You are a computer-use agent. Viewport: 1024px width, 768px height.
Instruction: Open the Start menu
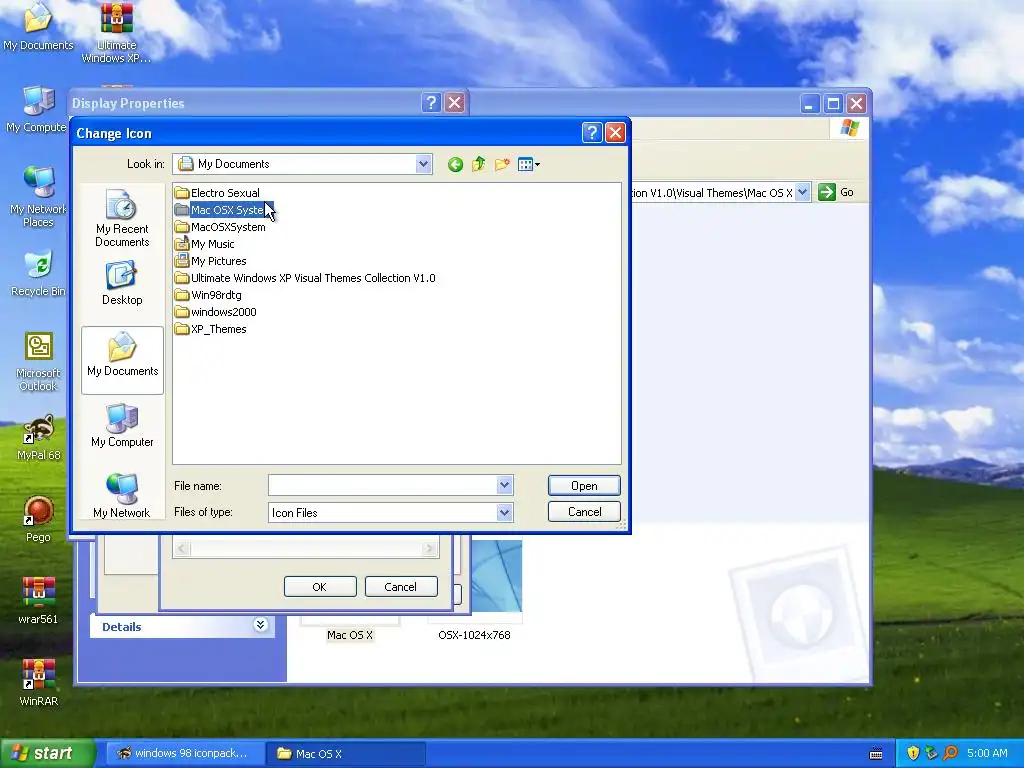(47, 753)
